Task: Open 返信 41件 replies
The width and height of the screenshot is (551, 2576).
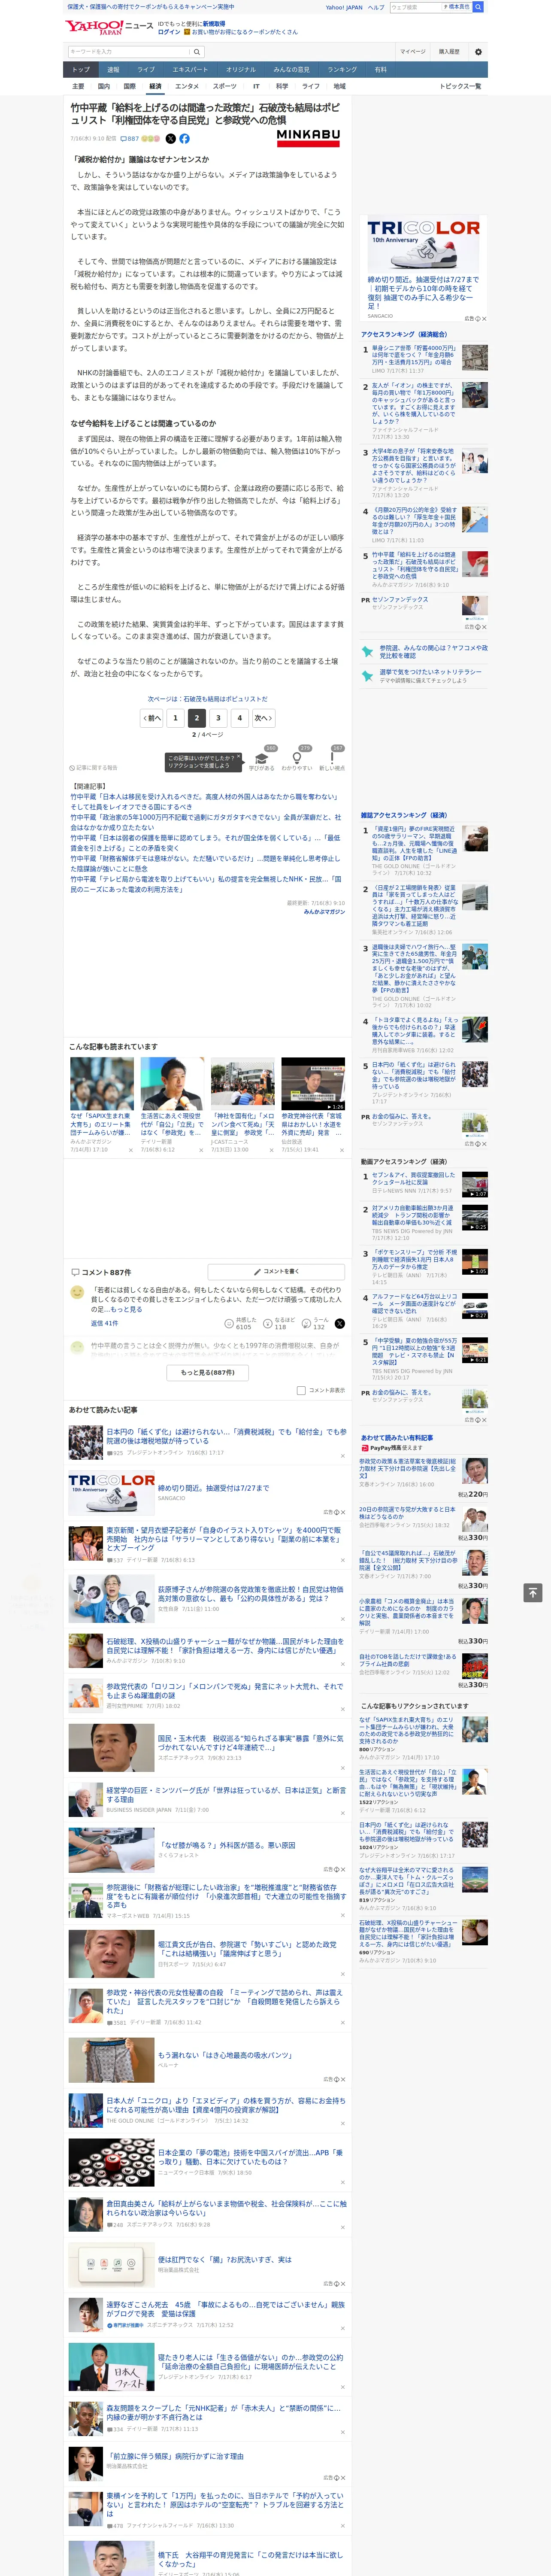Action: coord(104,1323)
